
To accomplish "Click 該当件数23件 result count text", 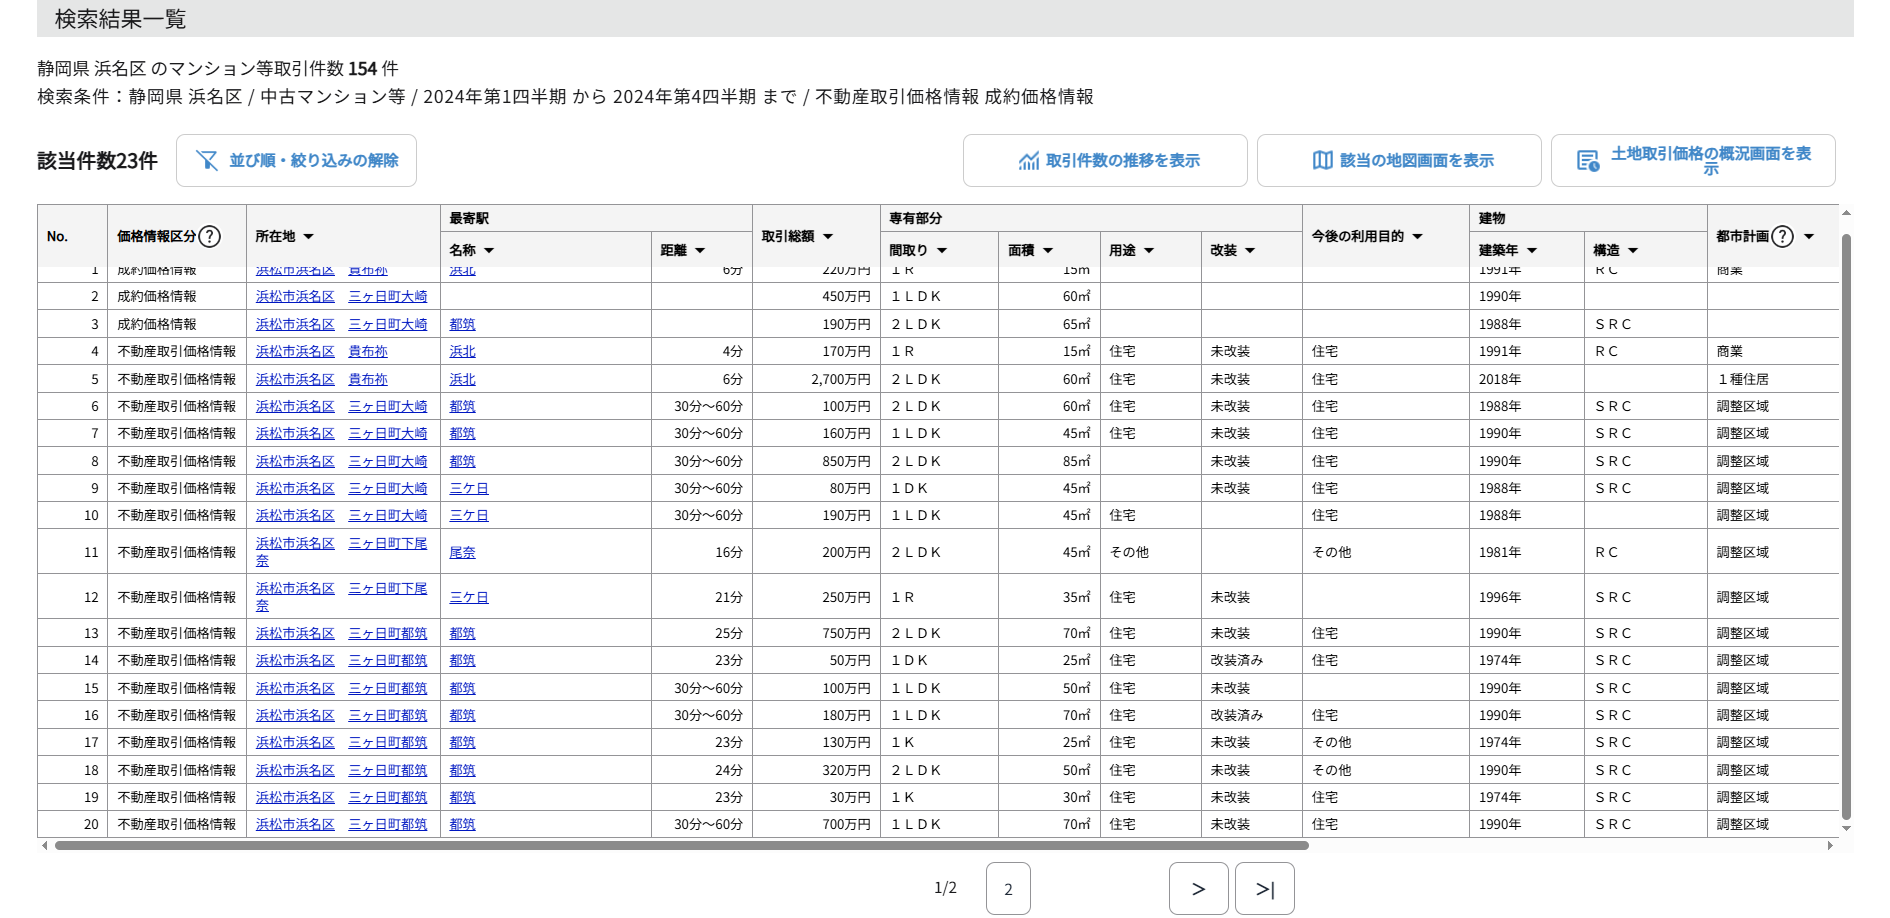I will (97, 161).
